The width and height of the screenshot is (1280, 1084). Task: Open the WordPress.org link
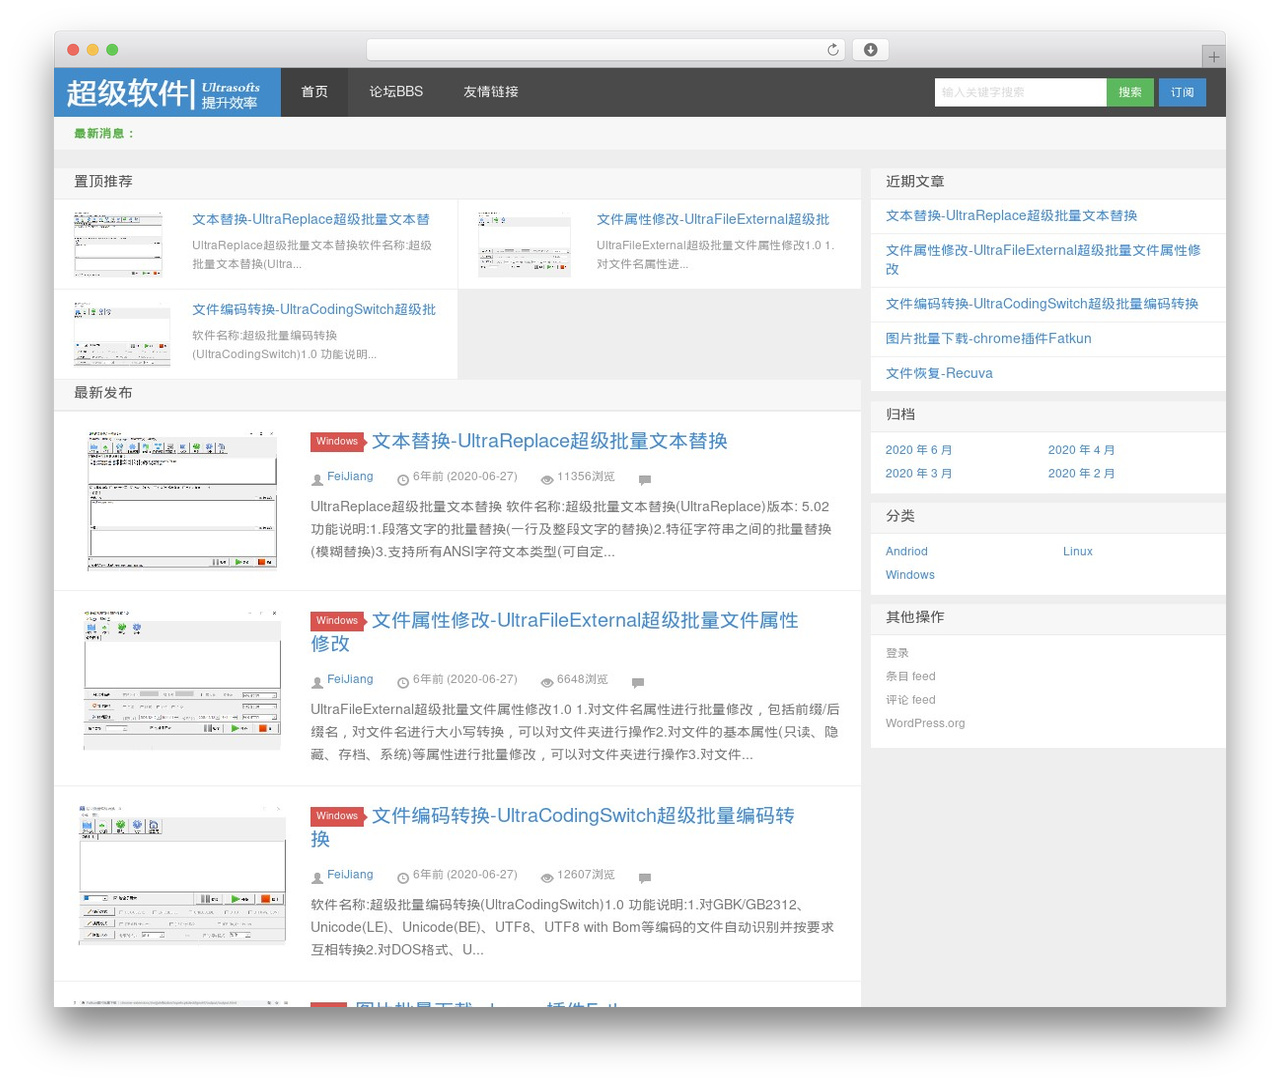pos(925,724)
